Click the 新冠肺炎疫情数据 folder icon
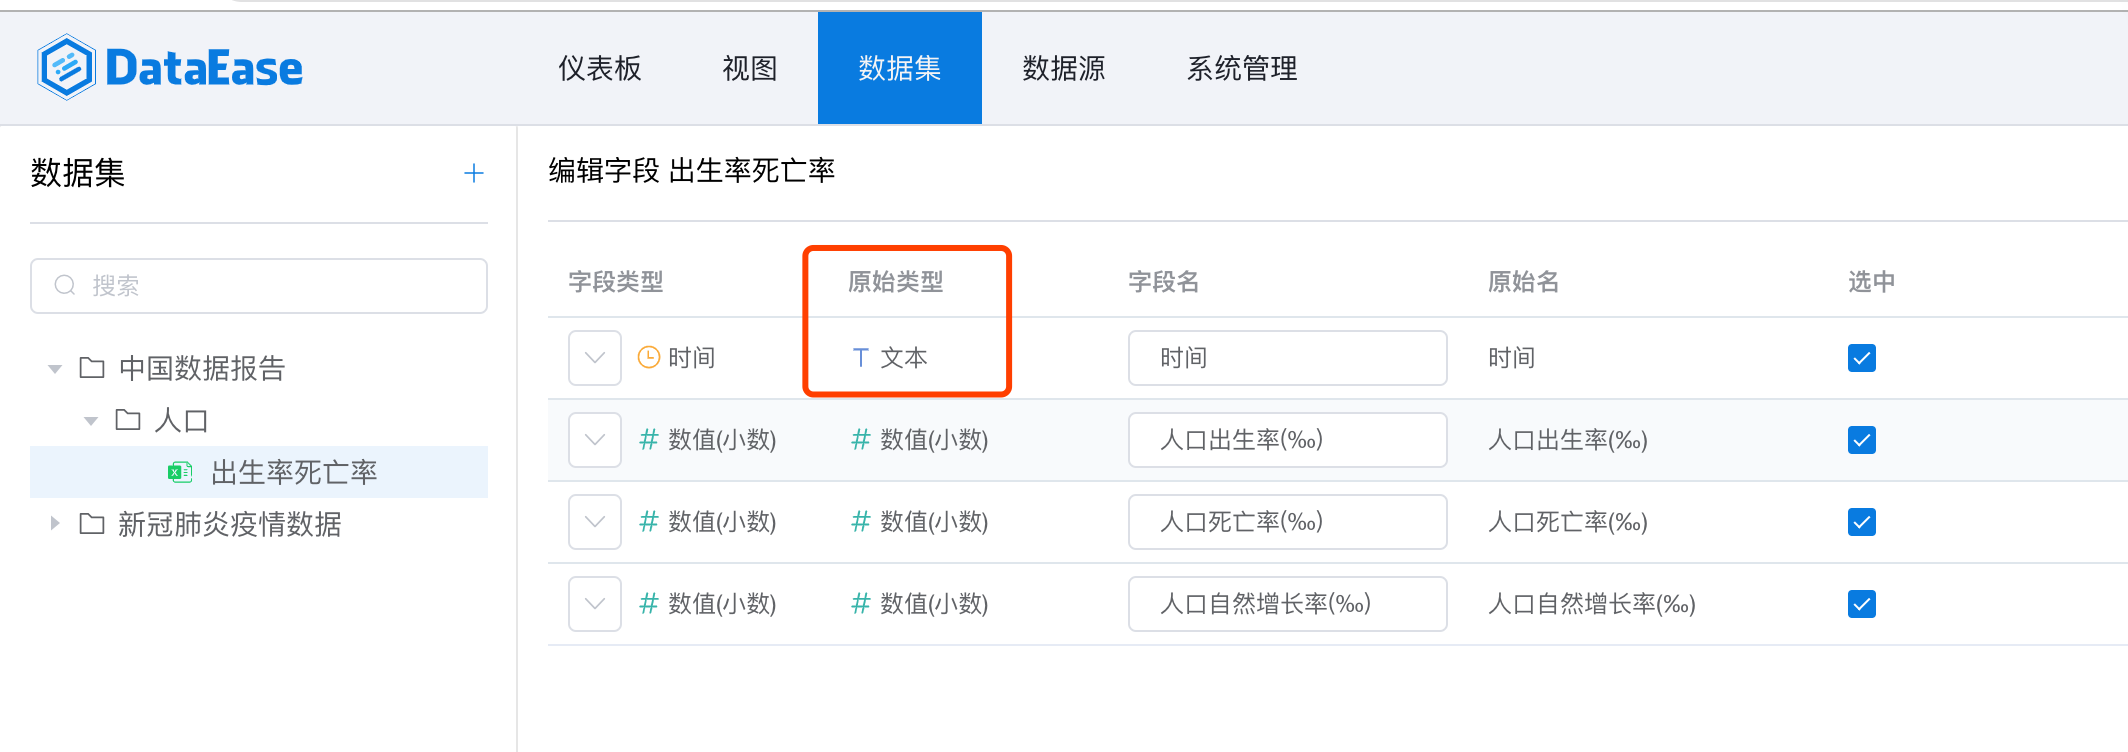The width and height of the screenshot is (2128, 752). (92, 524)
